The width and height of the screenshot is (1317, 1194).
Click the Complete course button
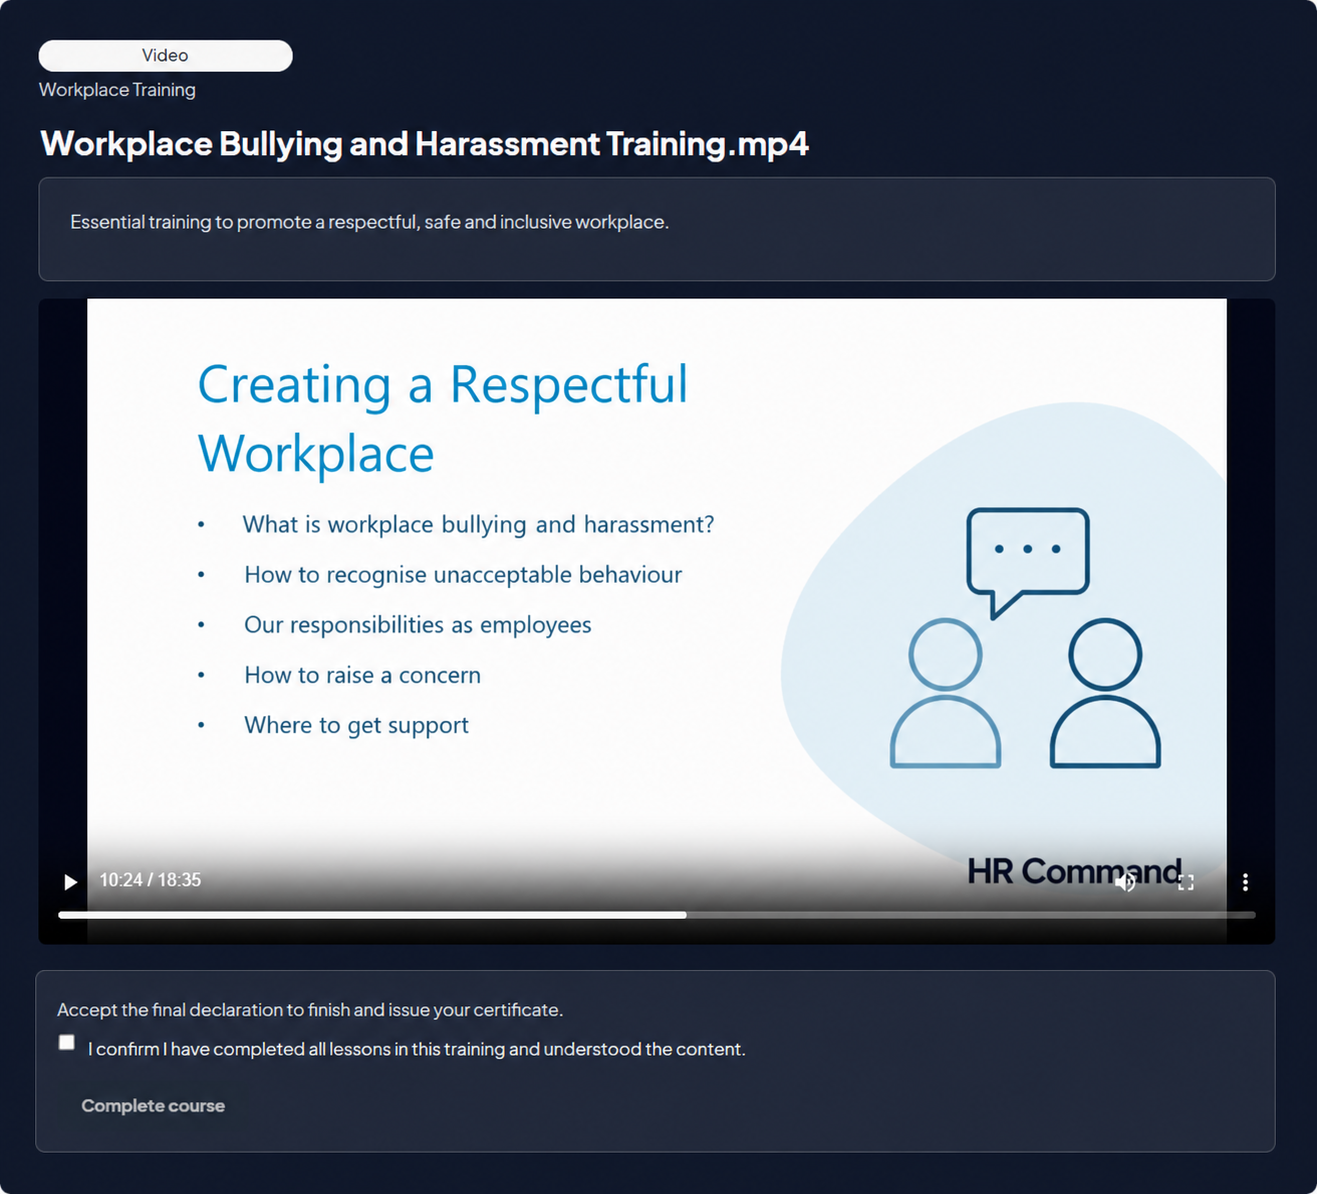(x=153, y=1105)
